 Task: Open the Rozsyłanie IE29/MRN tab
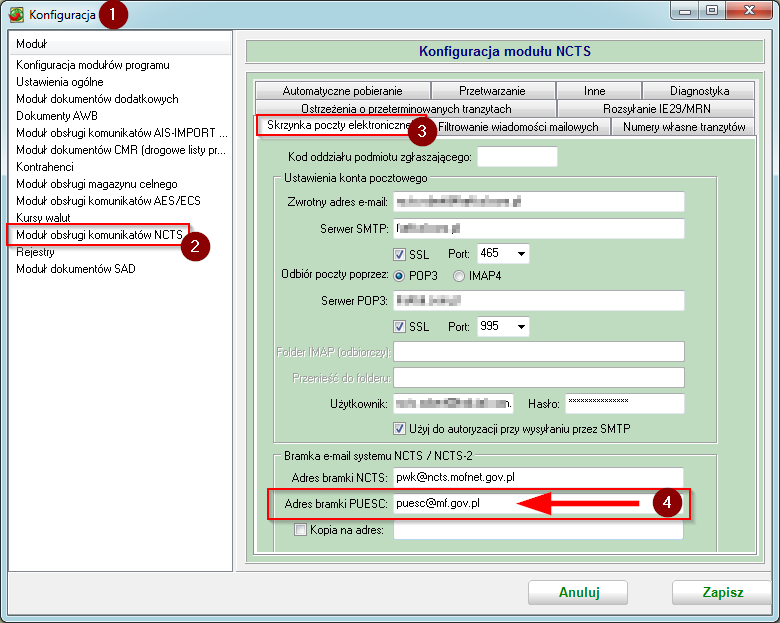pyautogui.click(x=656, y=108)
